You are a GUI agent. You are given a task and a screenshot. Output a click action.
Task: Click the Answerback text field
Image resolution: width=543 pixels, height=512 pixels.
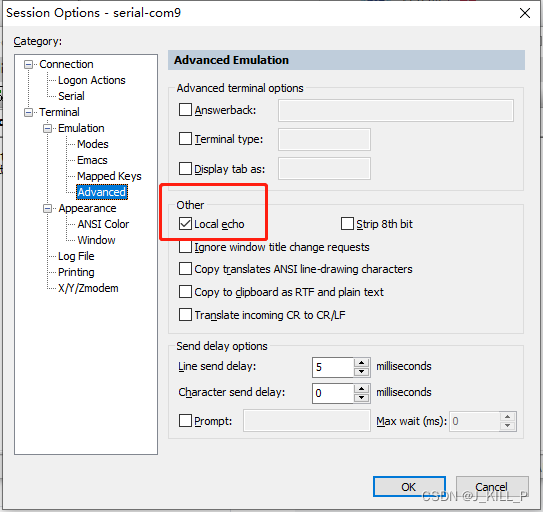[x=396, y=111]
